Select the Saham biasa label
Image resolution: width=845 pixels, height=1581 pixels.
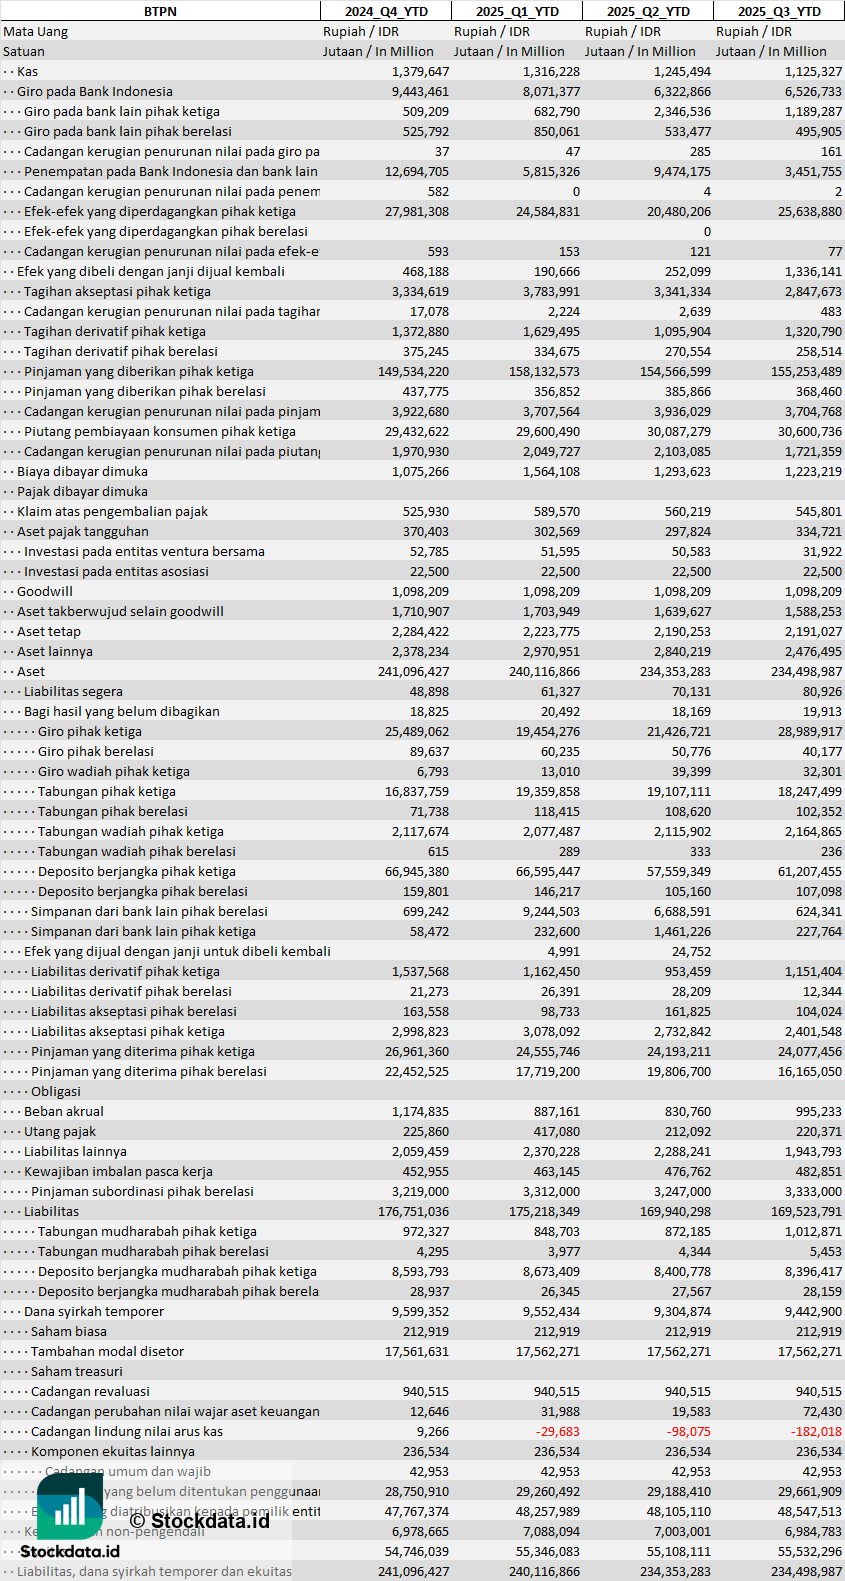[69, 1331]
